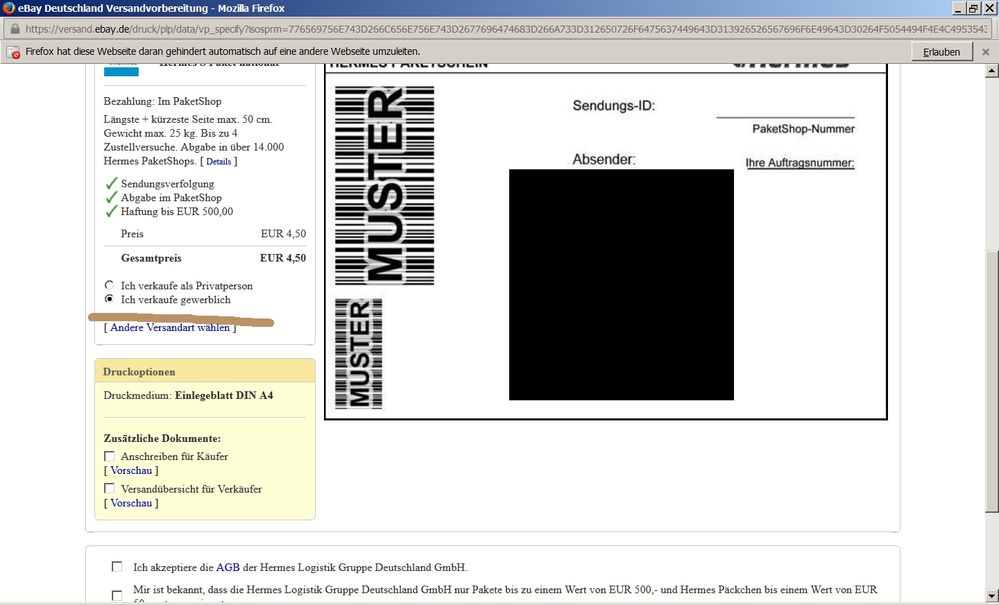Click the blocked-redirect icon in the notification bar
Viewport: 999px width, 605px height.
[x=13, y=51]
